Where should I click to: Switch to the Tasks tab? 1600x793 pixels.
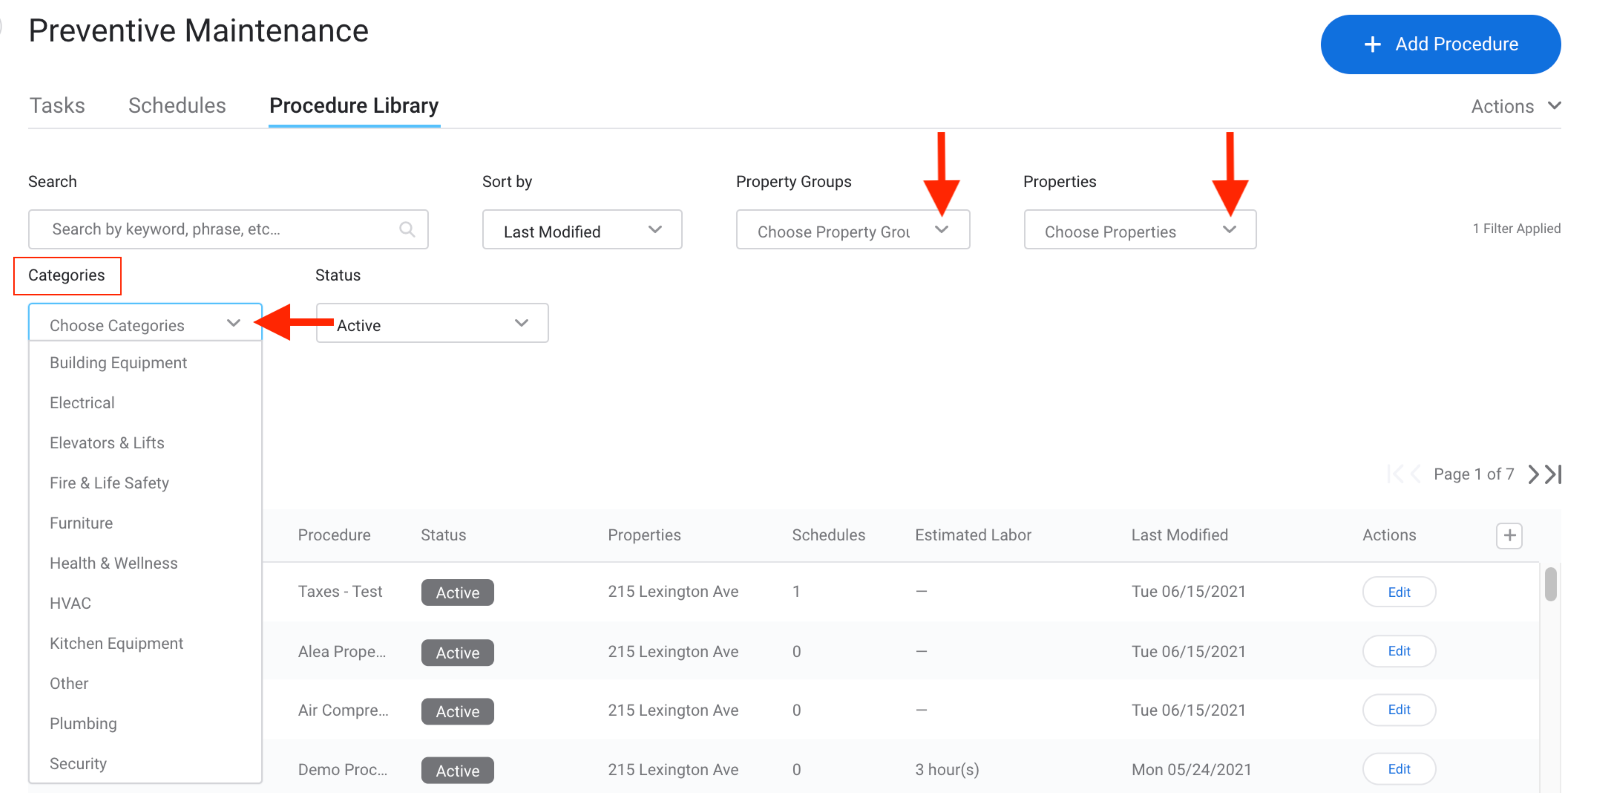(57, 106)
